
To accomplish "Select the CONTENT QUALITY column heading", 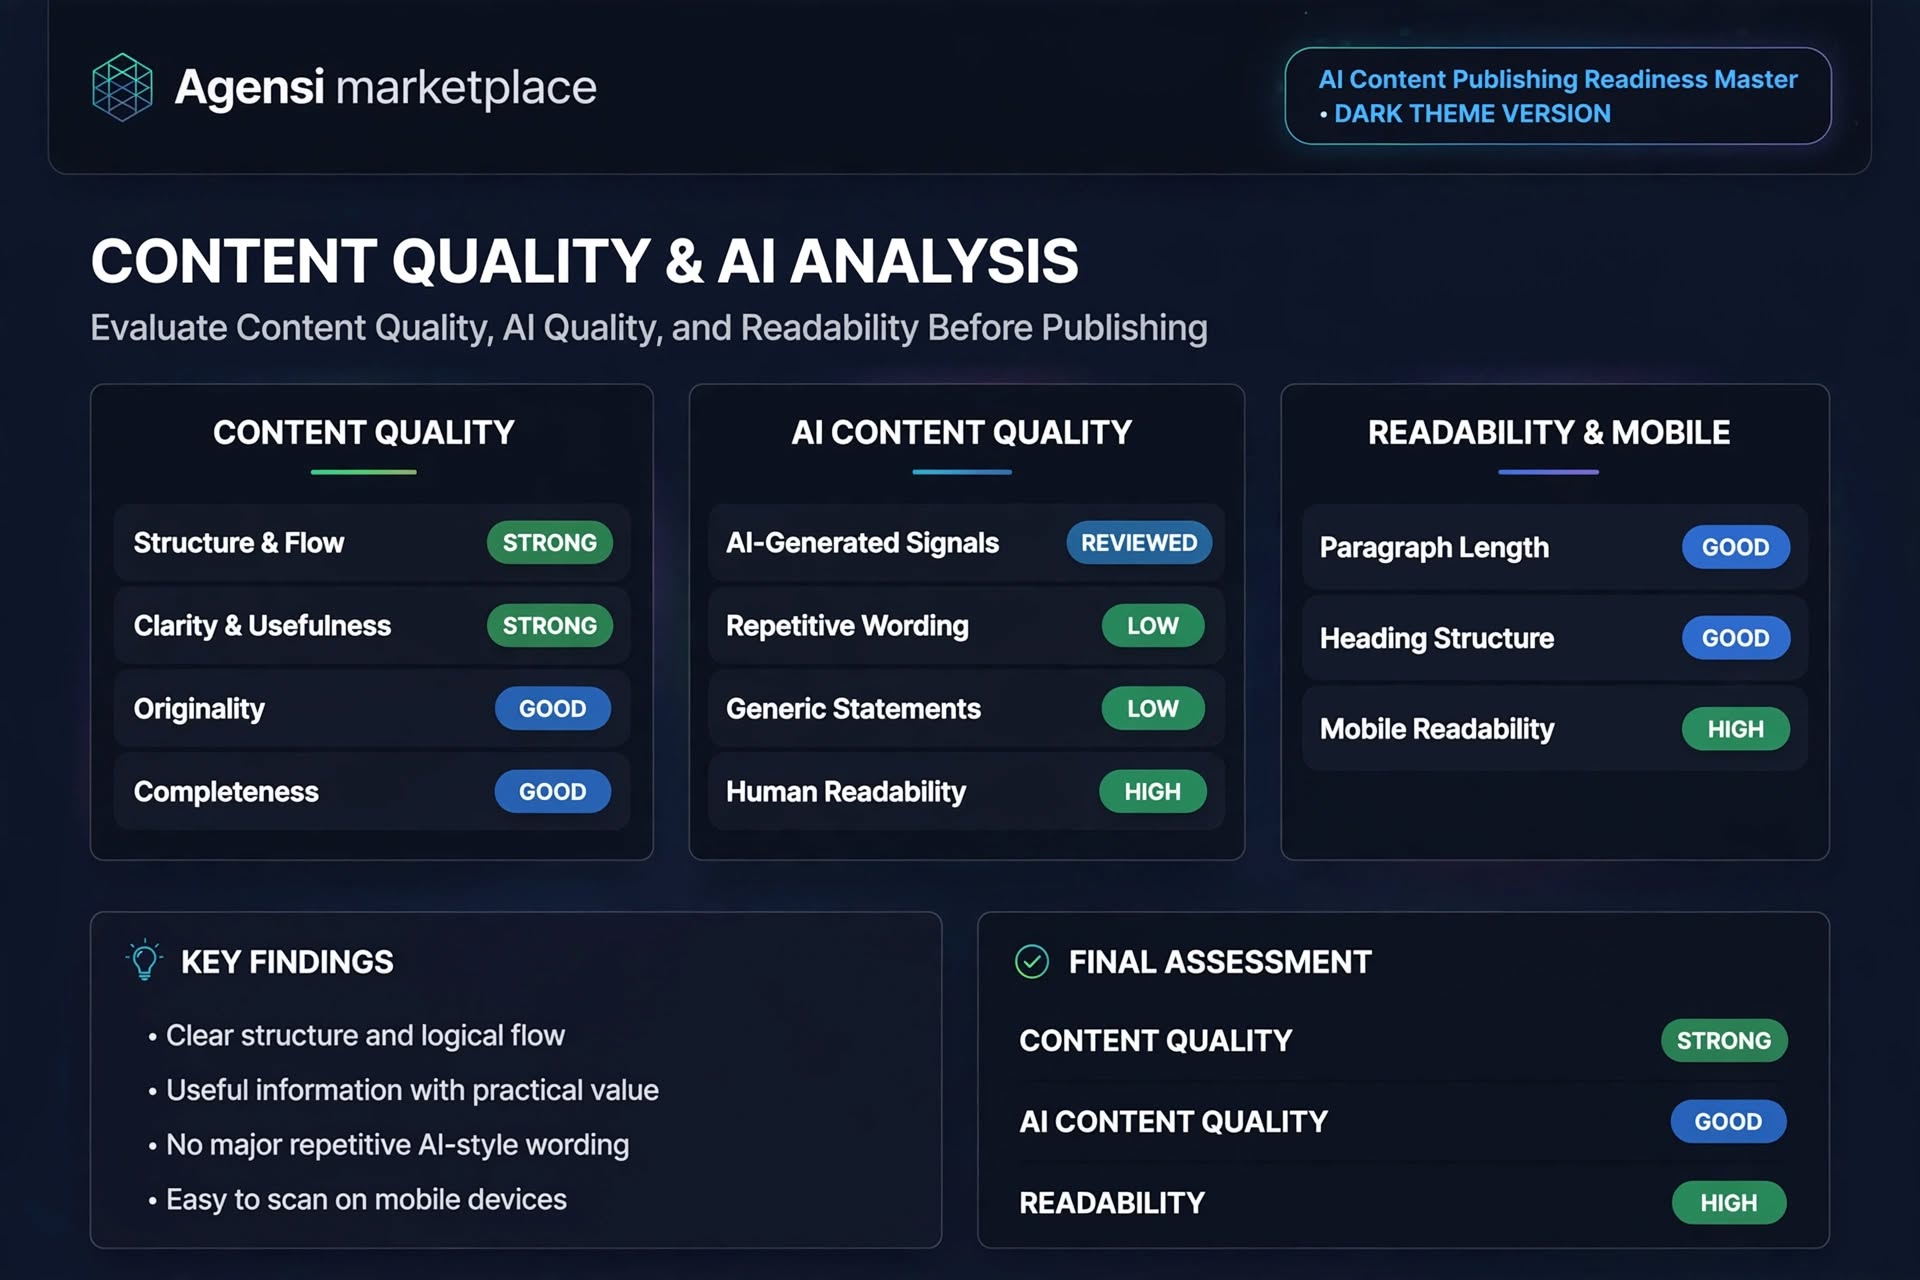I will [364, 432].
